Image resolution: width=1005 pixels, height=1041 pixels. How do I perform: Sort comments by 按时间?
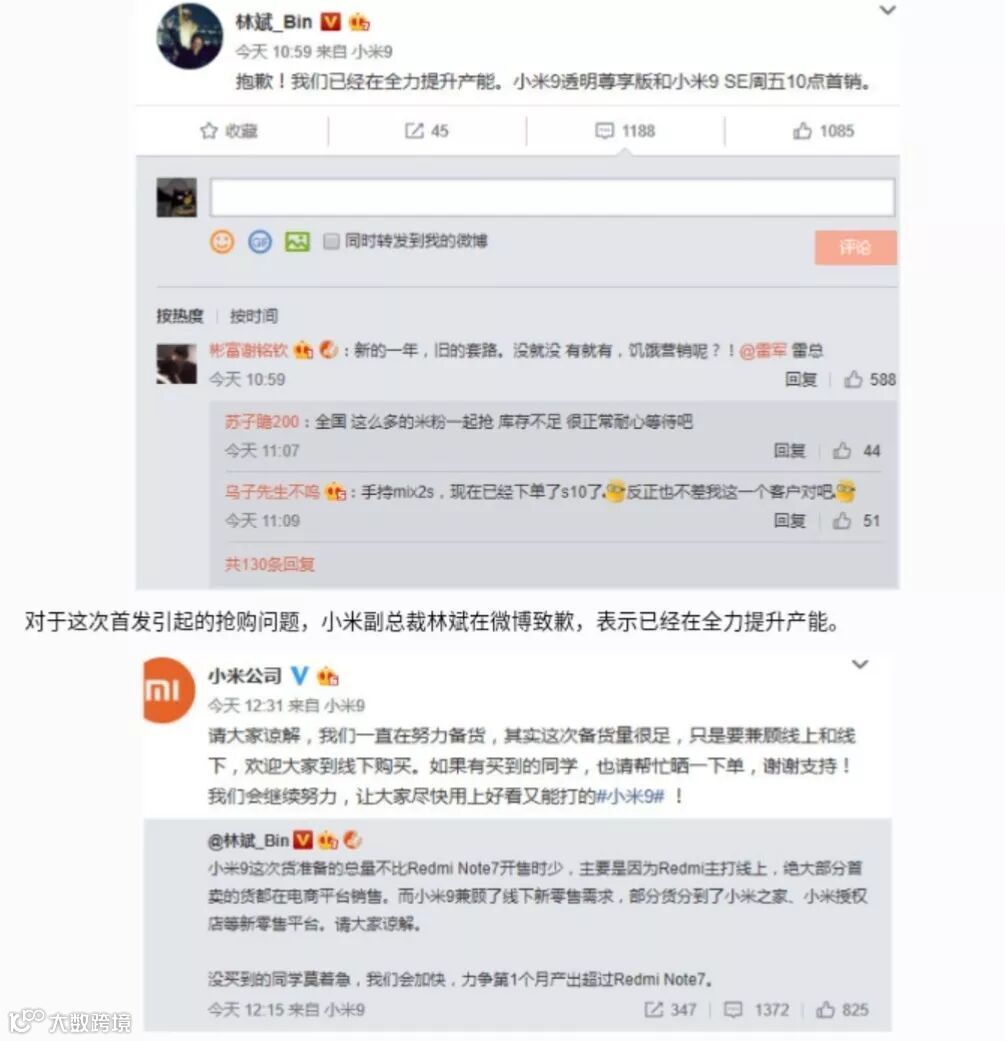click(254, 316)
